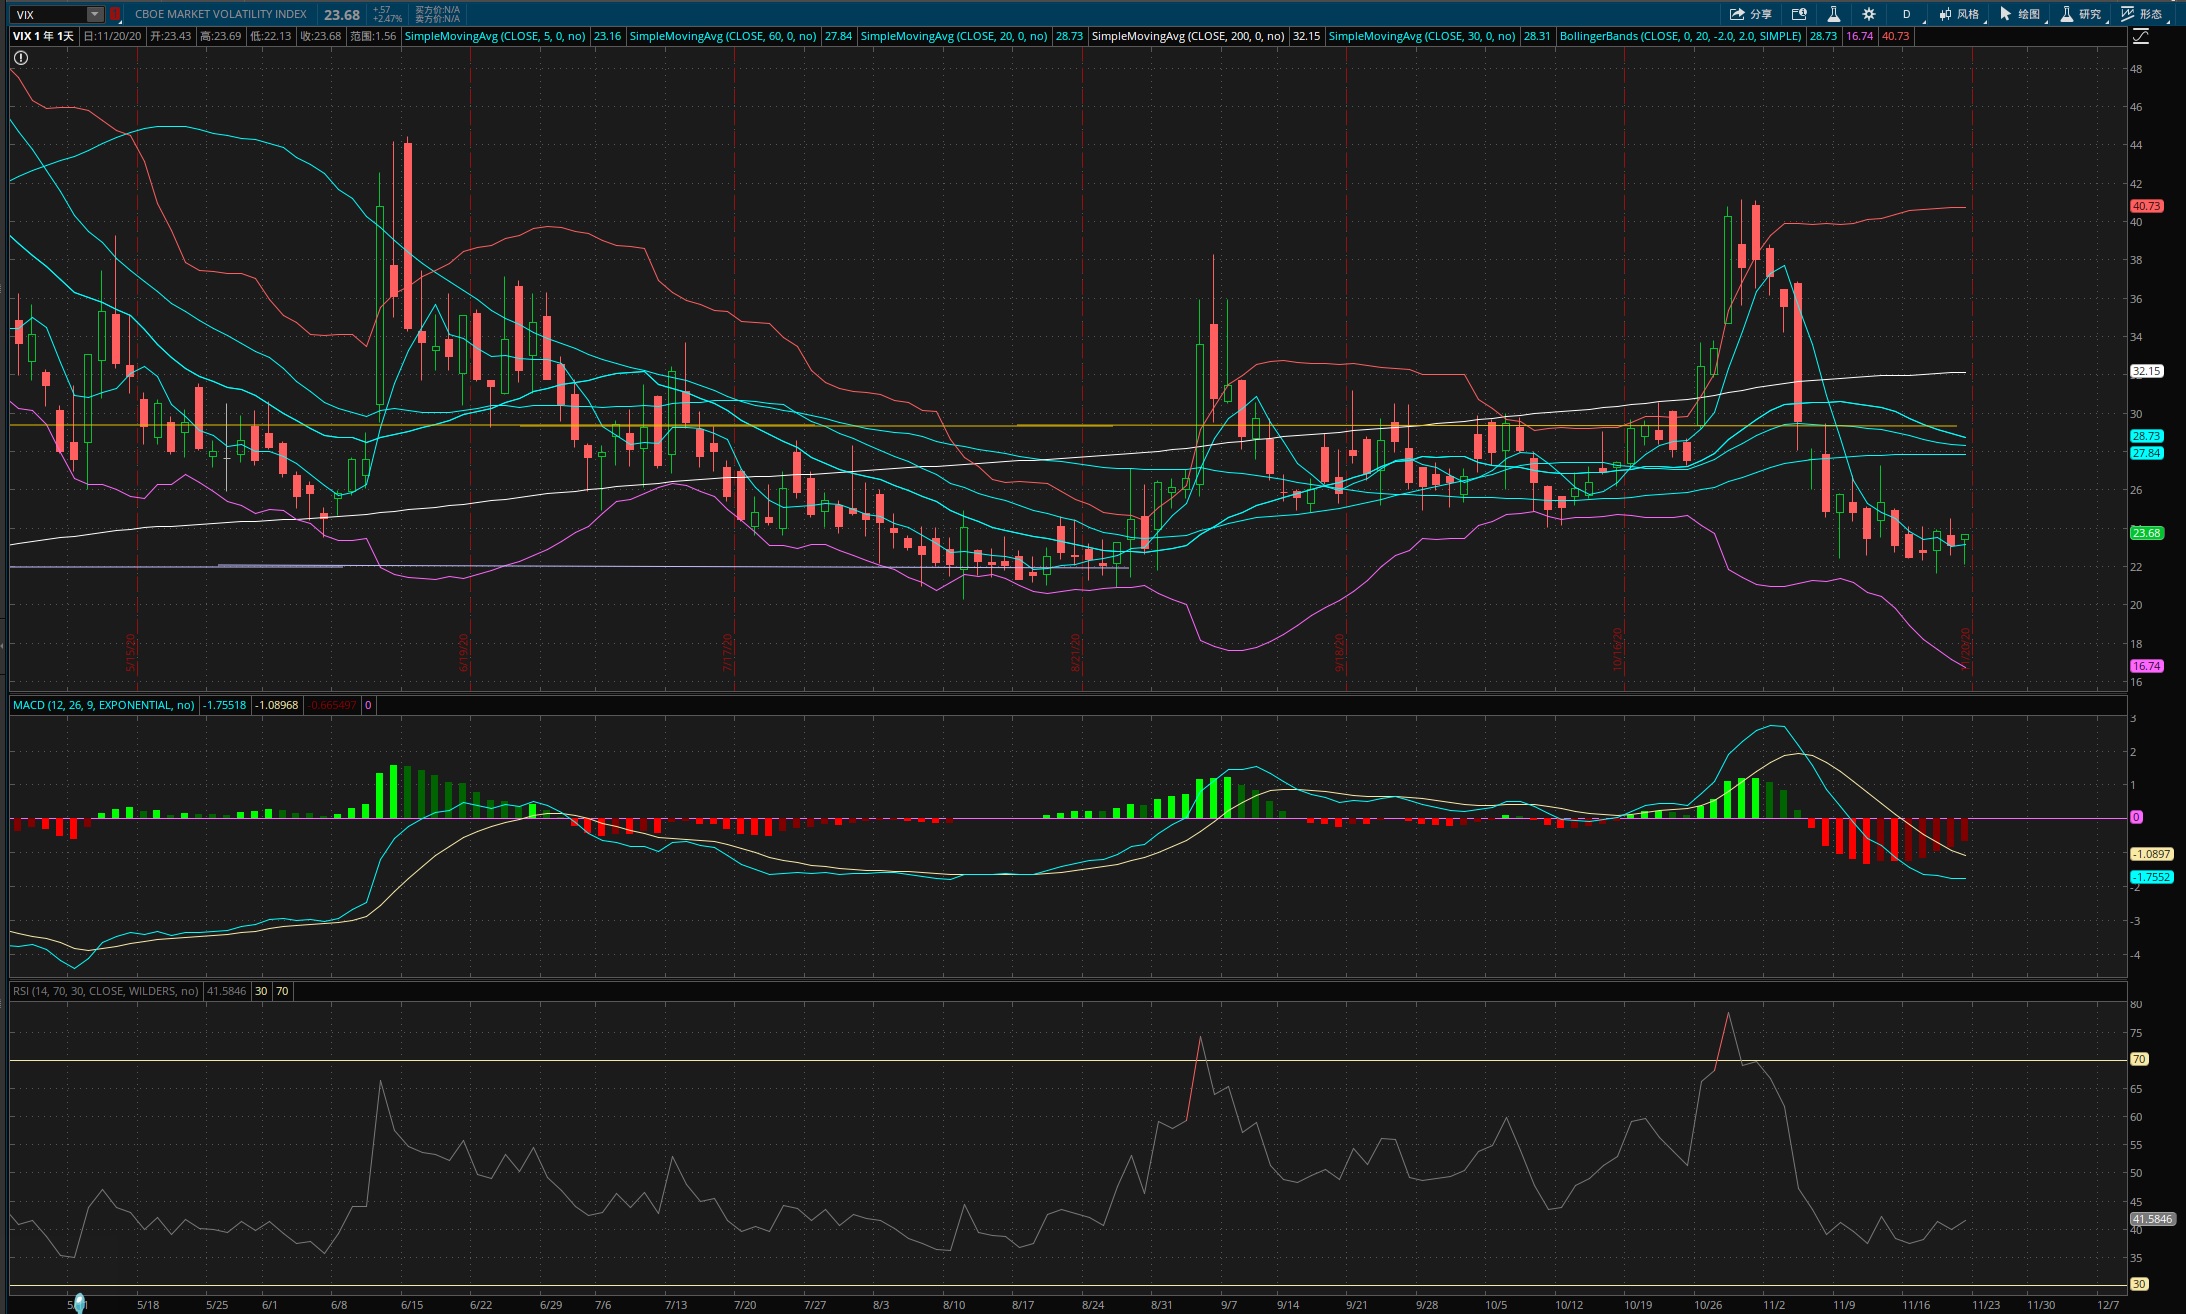Click the 16.74 lower band price bubble

[2146, 666]
